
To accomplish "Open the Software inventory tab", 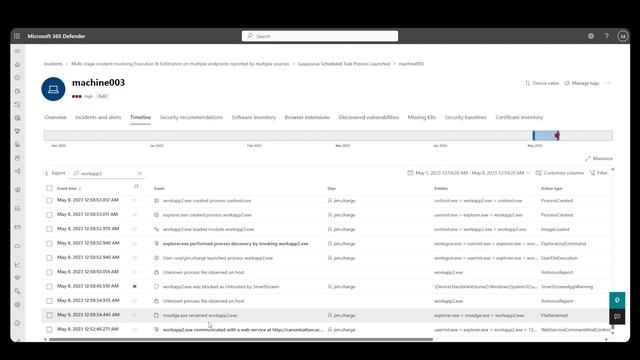I will [x=254, y=117].
